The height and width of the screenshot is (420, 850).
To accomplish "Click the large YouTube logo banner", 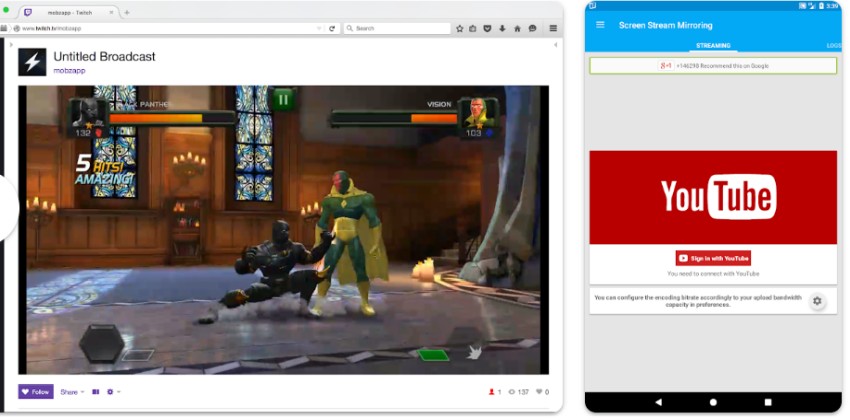I will (x=713, y=197).
